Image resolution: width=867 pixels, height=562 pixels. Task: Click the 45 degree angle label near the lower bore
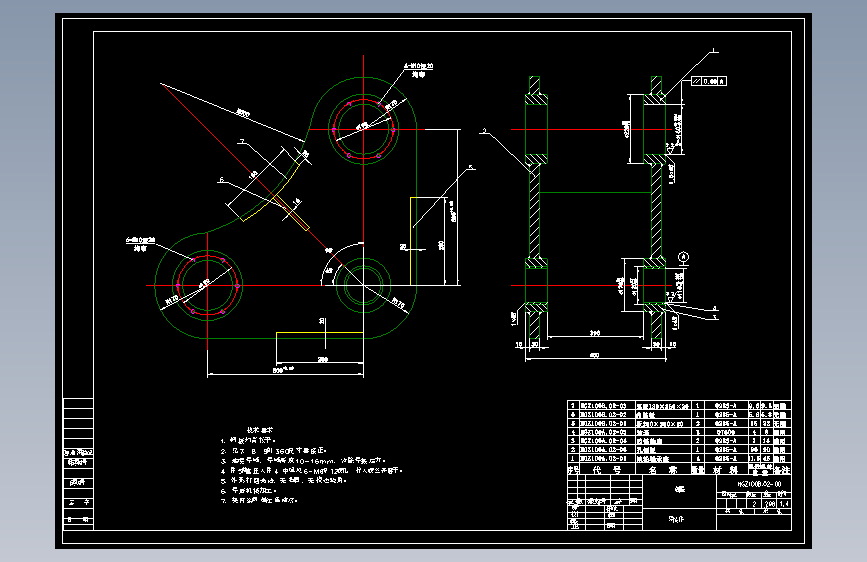(329, 270)
